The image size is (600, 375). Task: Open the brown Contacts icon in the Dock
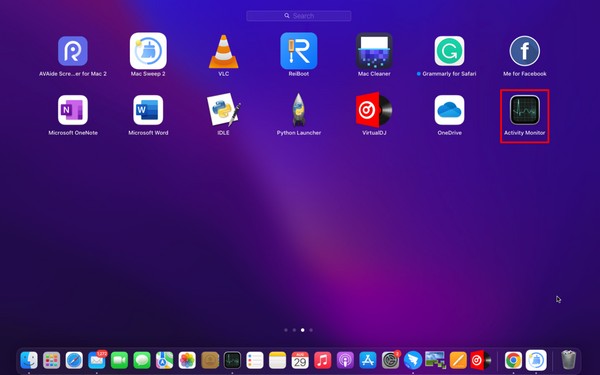click(210, 360)
